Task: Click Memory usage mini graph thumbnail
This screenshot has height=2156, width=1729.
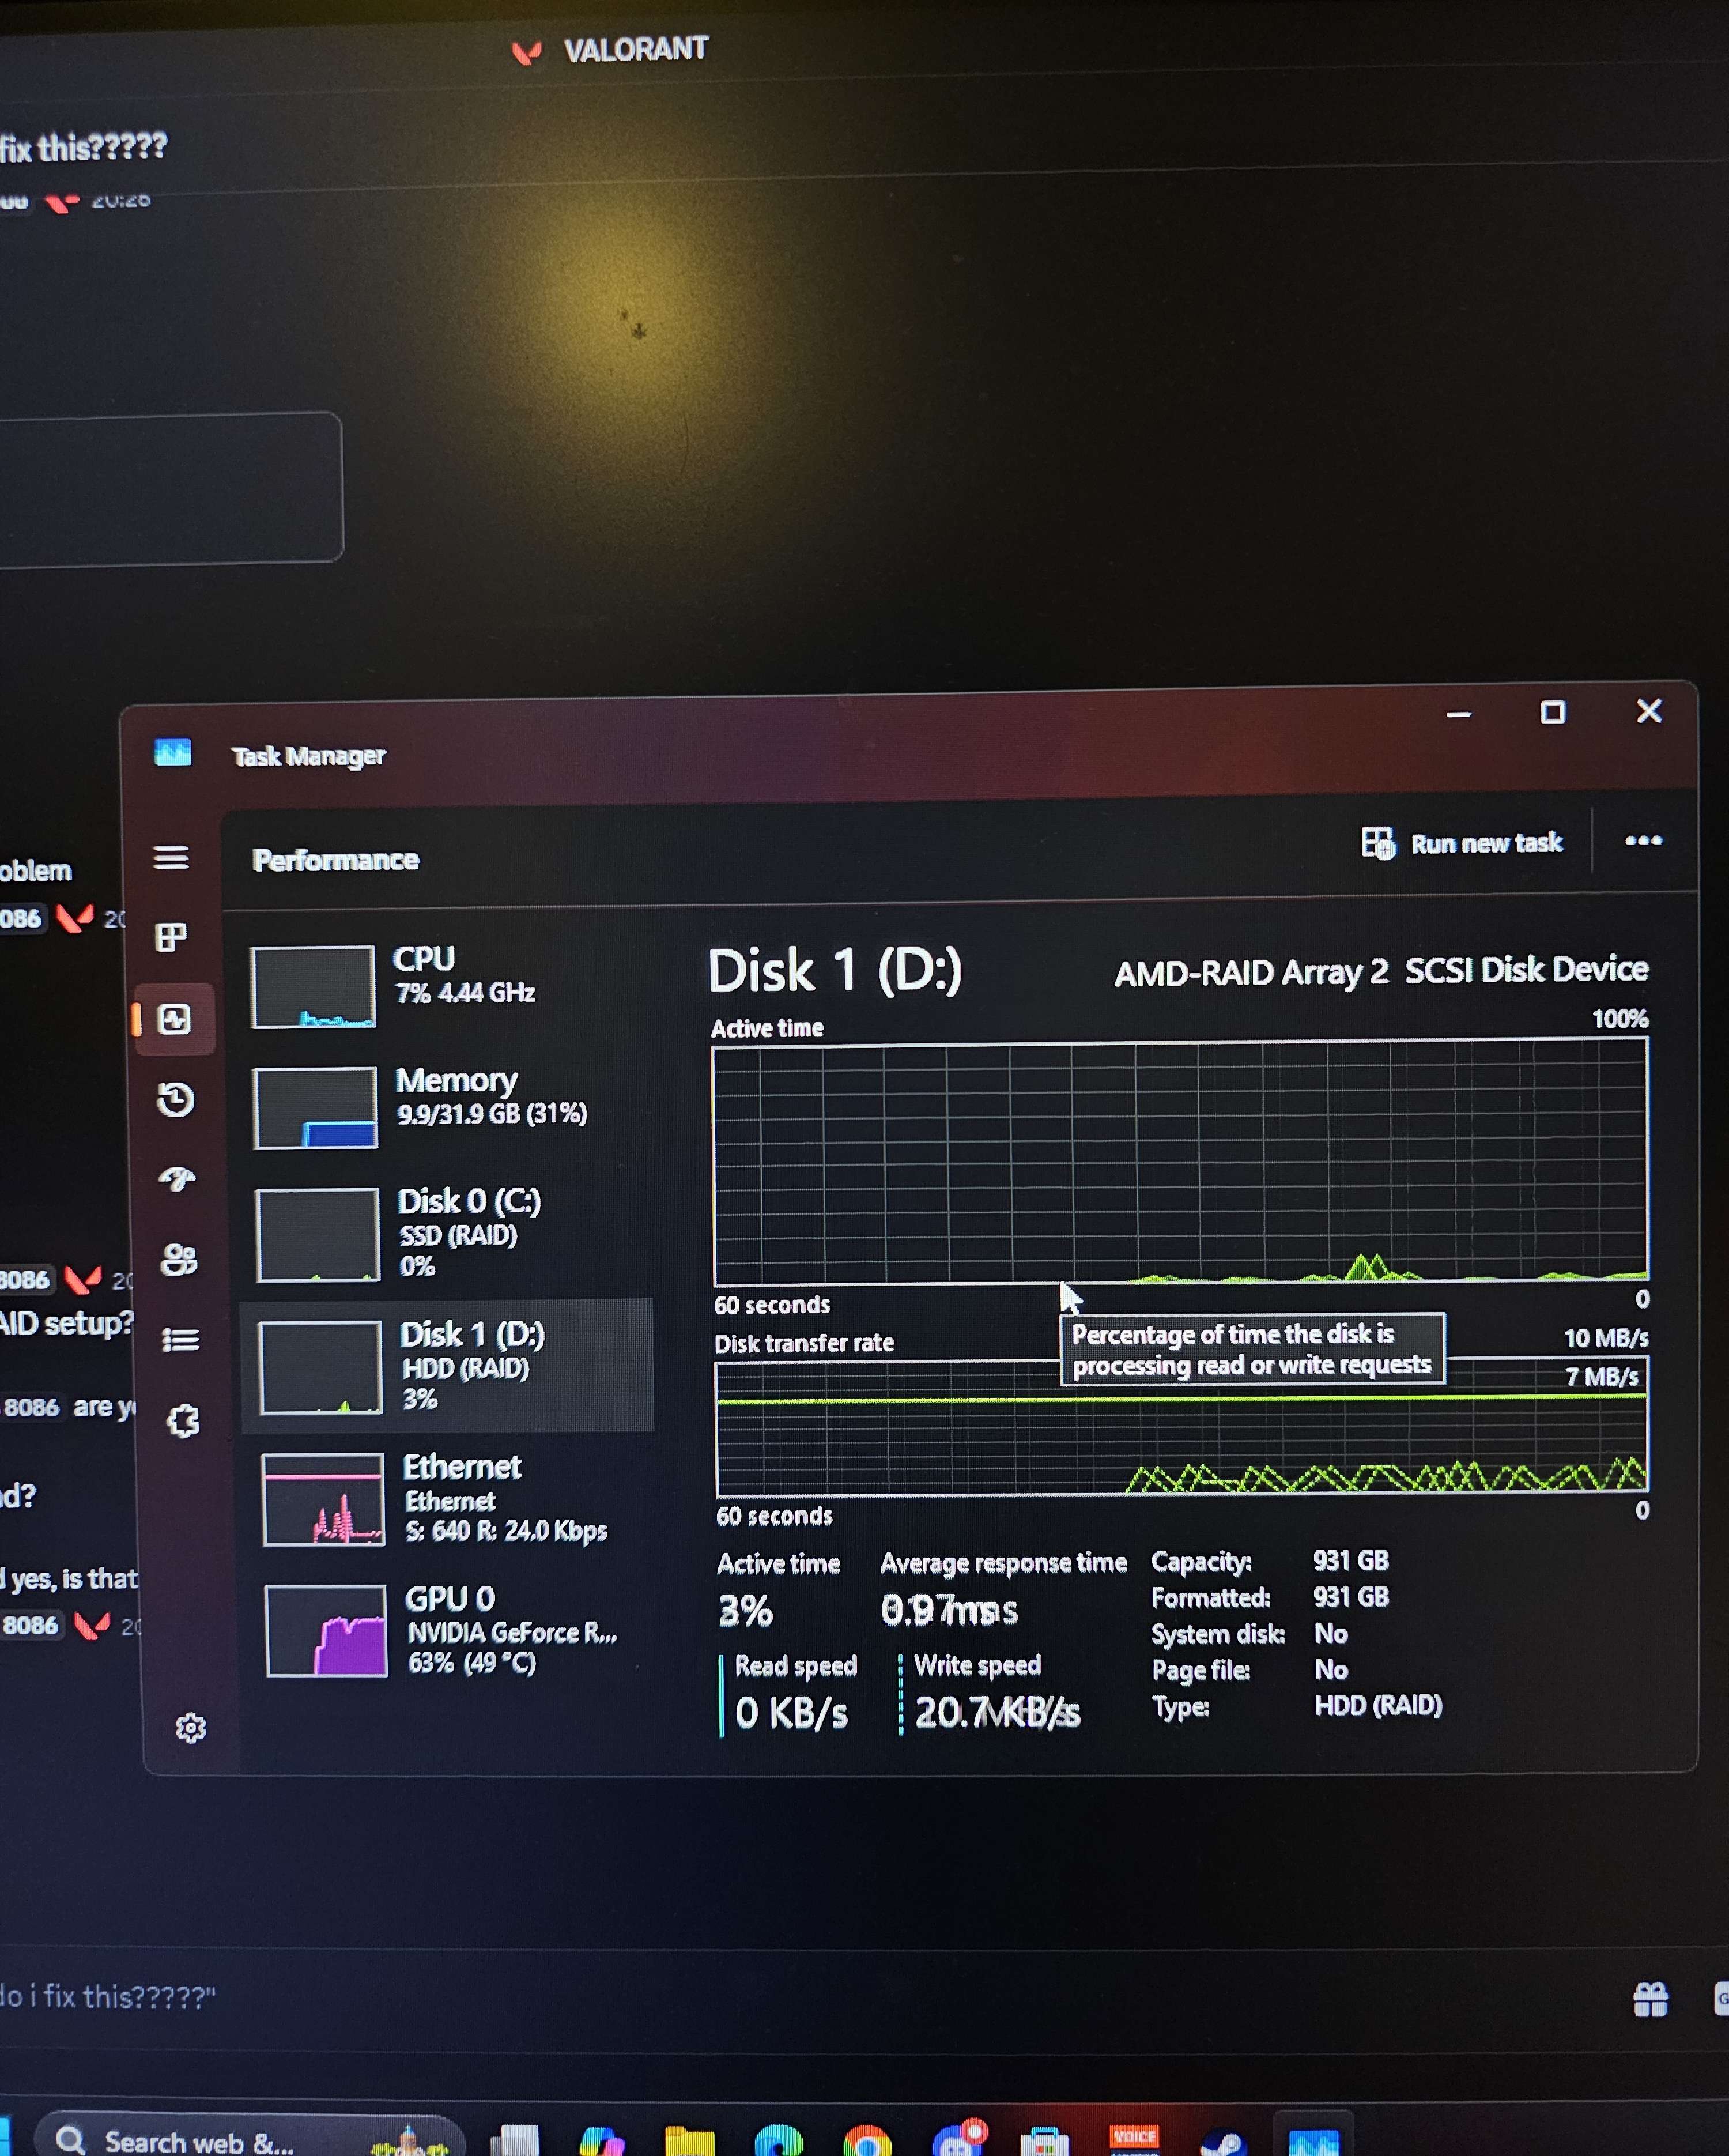Action: (x=316, y=1108)
